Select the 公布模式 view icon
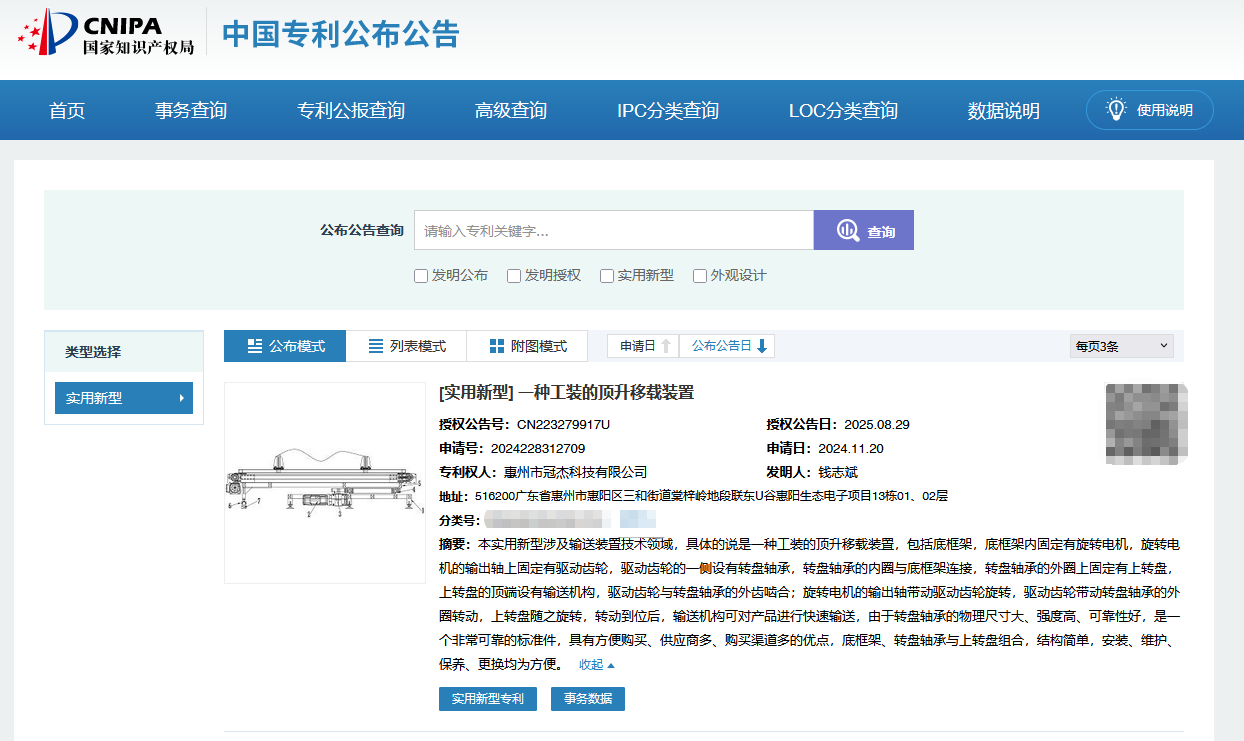Image resolution: width=1244 pixels, height=741 pixels. click(255, 345)
